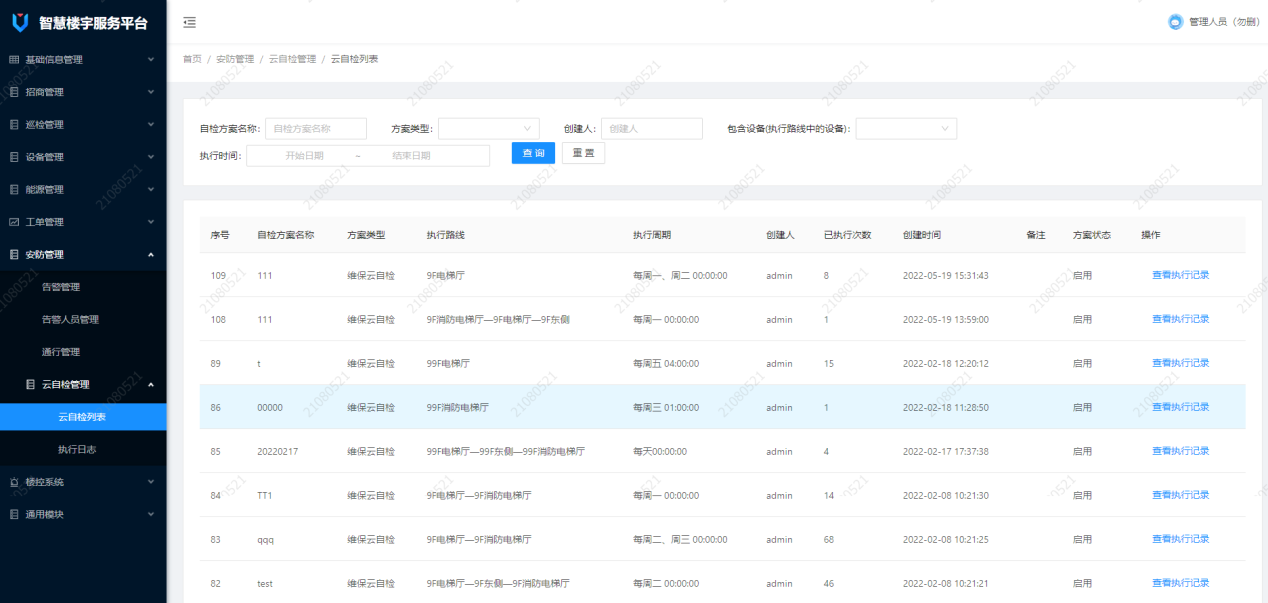This screenshot has width=1268, height=603.
Task: Click the 工单管理 menu icon
Action: pyautogui.click(x=14, y=222)
